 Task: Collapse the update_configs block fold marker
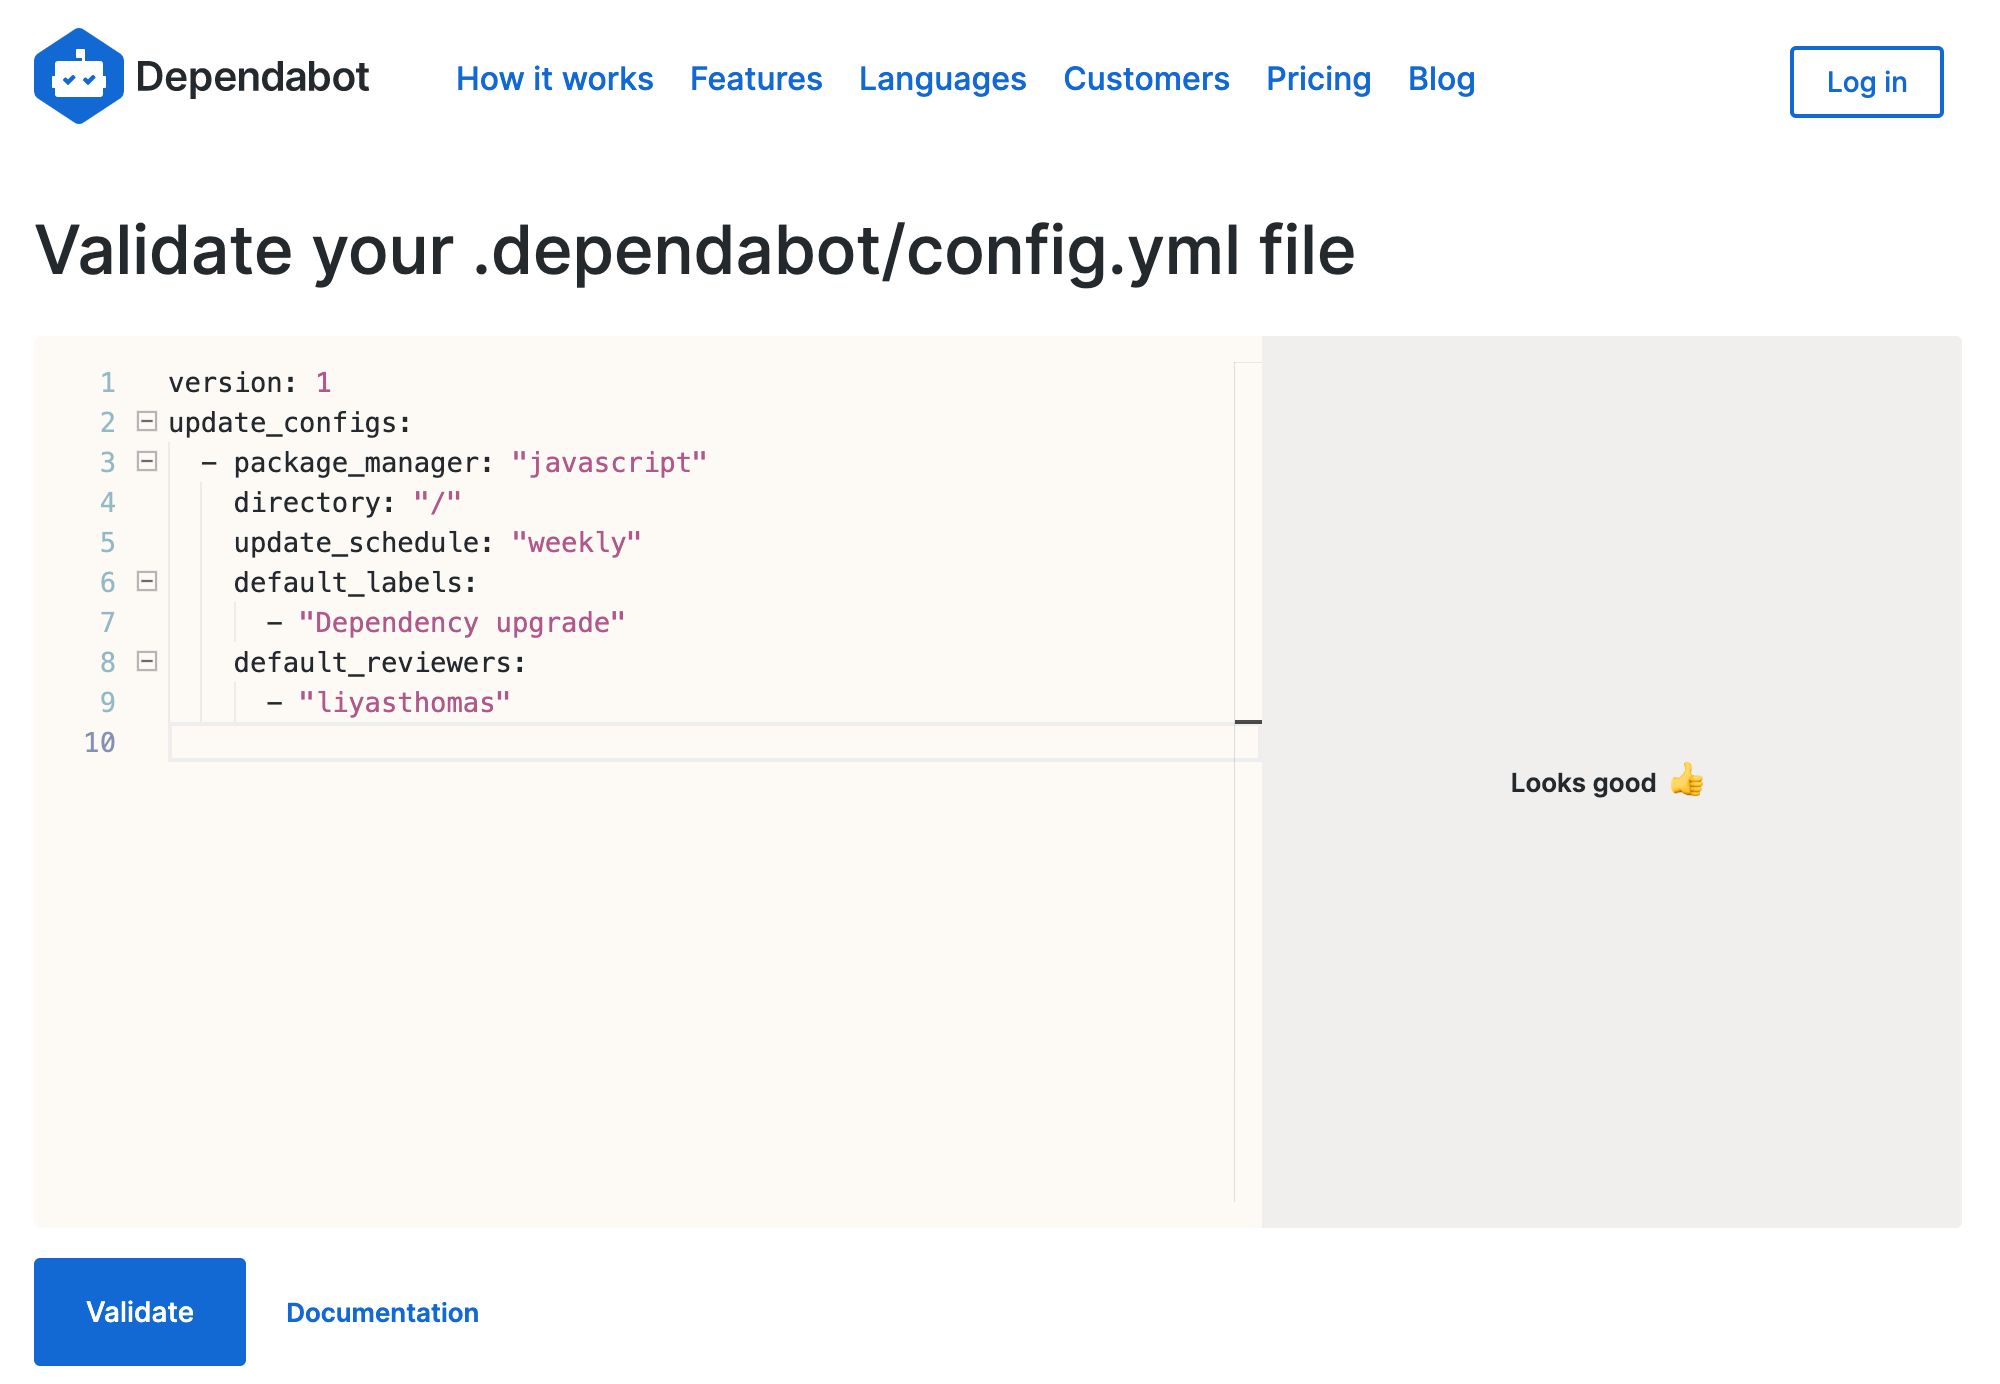tap(146, 421)
